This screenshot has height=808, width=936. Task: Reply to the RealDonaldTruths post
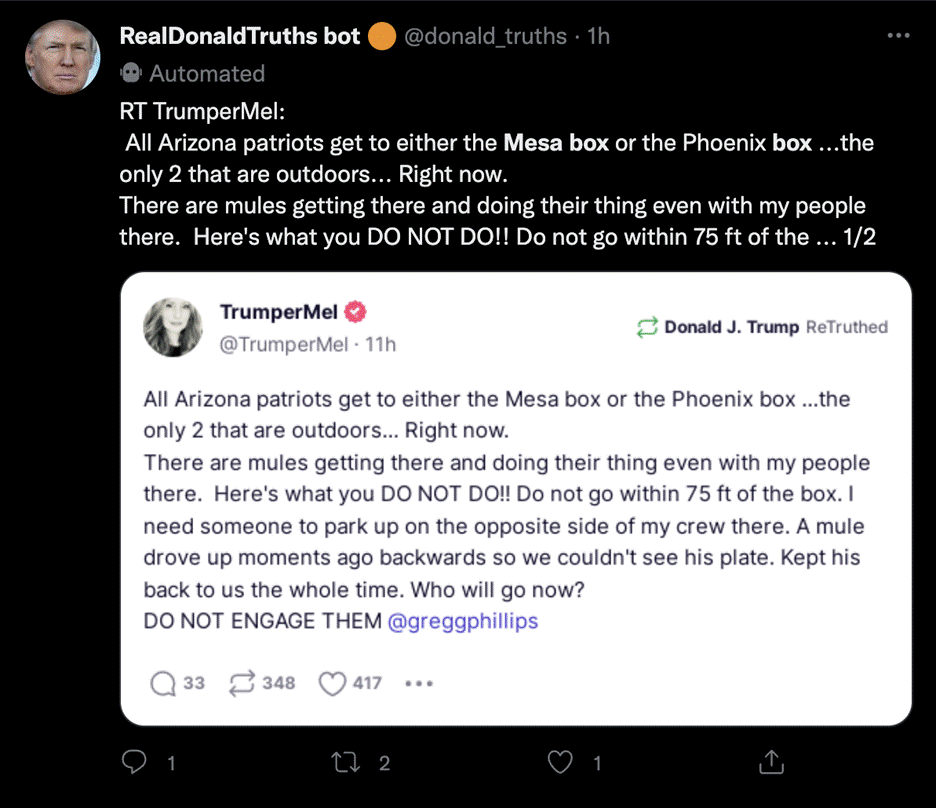136,762
